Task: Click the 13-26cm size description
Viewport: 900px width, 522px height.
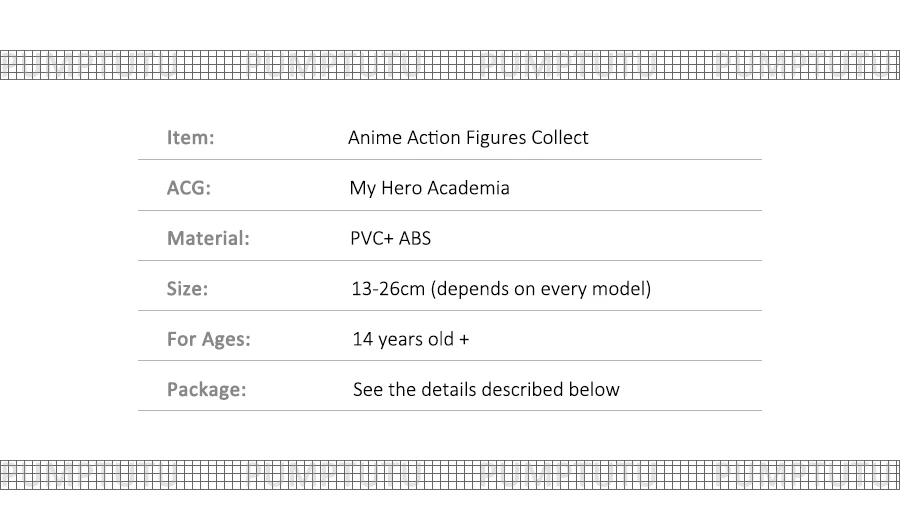Action: click(501, 289)
